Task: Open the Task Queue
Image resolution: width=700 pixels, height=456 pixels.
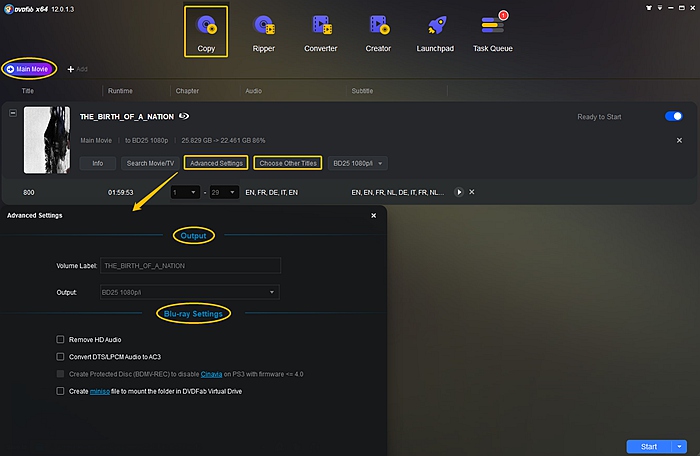Action: click(x=492, y=33)
